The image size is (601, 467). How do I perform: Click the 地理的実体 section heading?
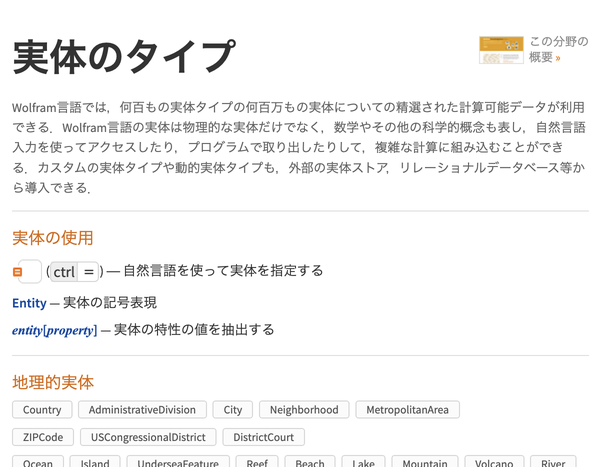click(x=53, y=382)
